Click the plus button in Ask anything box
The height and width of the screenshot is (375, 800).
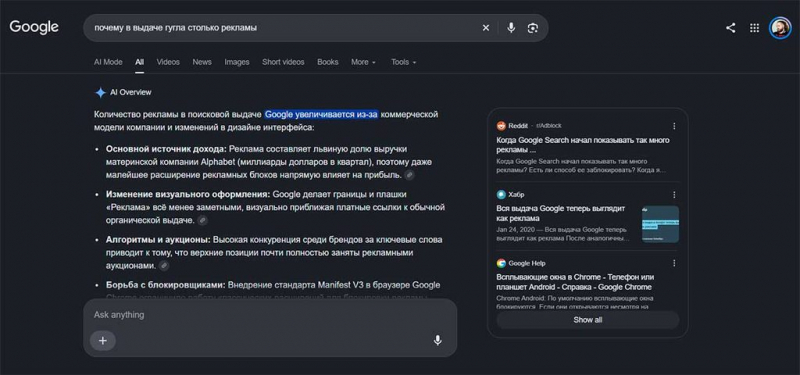coord(103,340)
